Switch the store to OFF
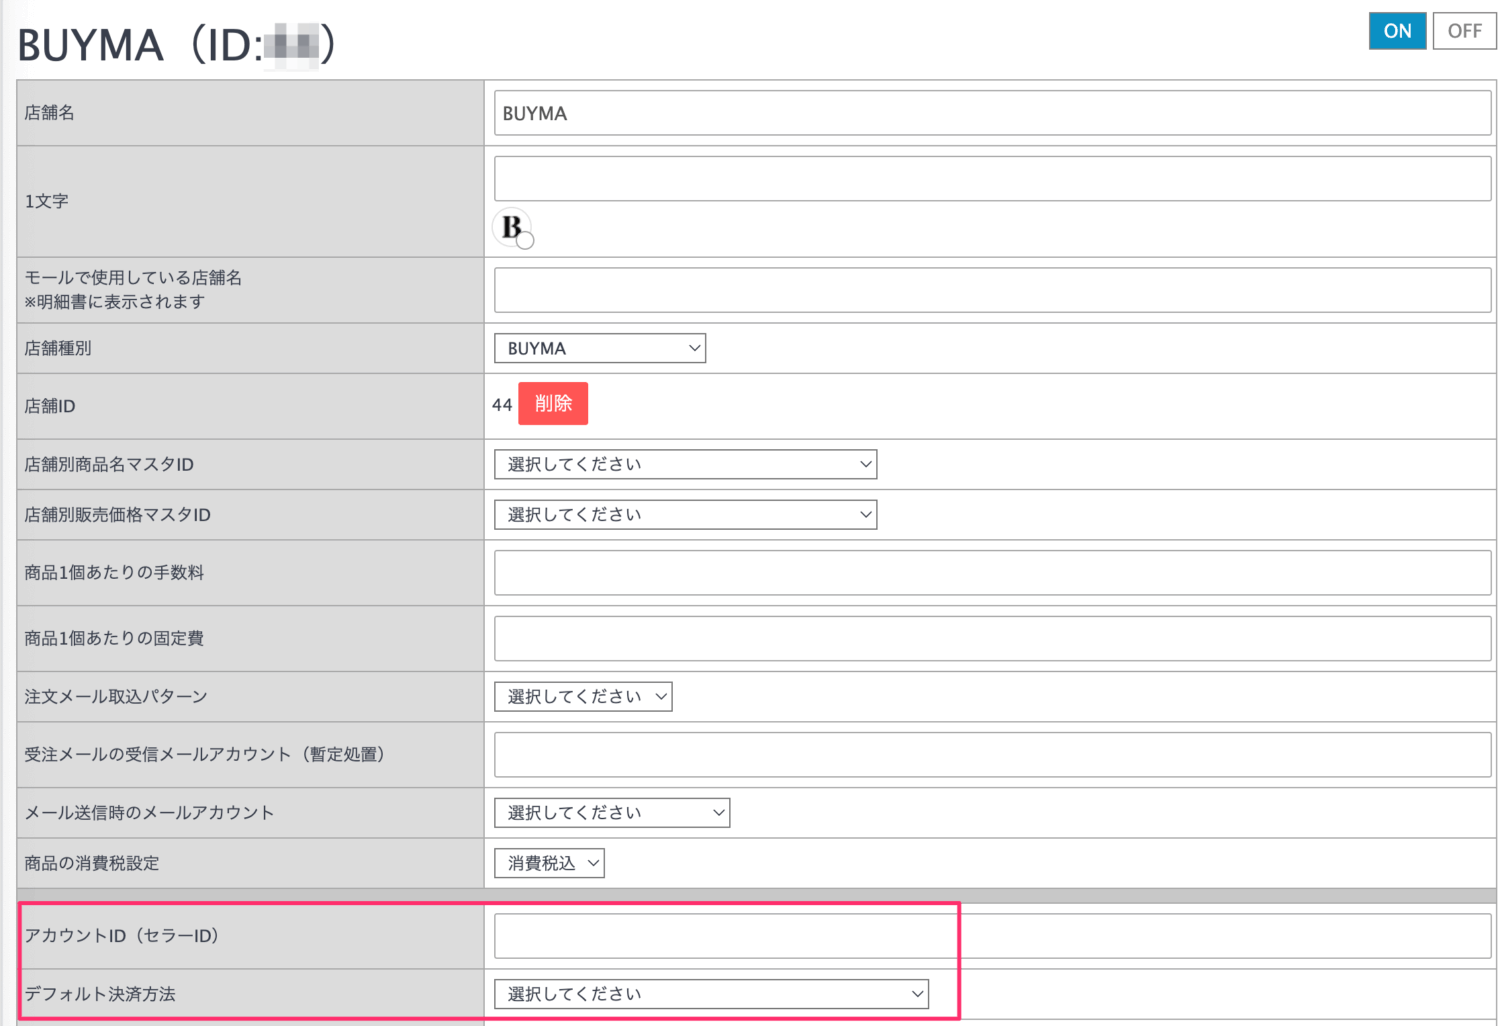 [x=1464, y=31]
